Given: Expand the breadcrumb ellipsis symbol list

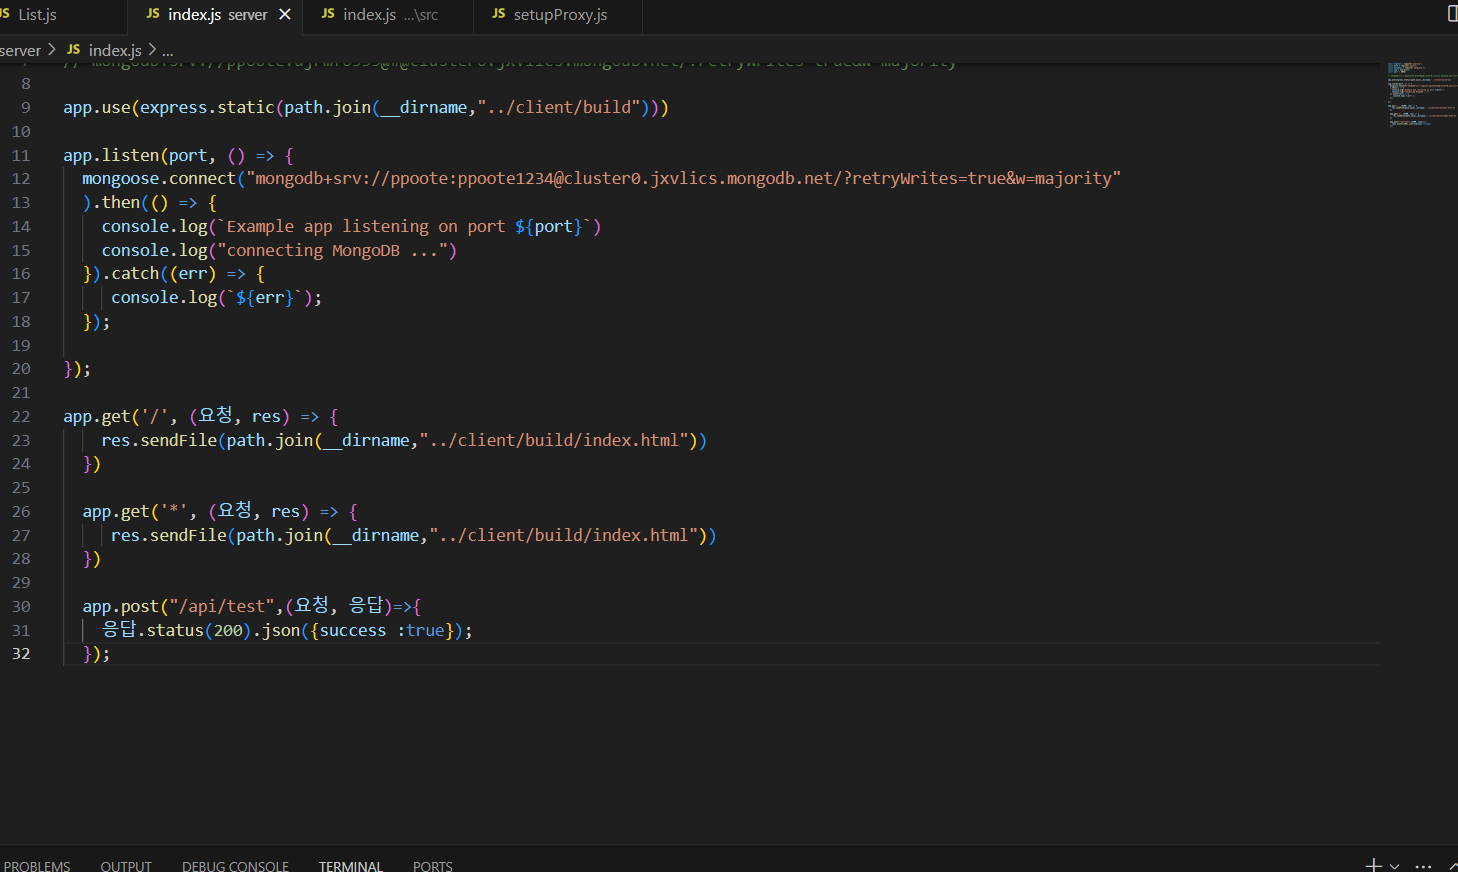Looking at the screenshot, I should point(167,50).
